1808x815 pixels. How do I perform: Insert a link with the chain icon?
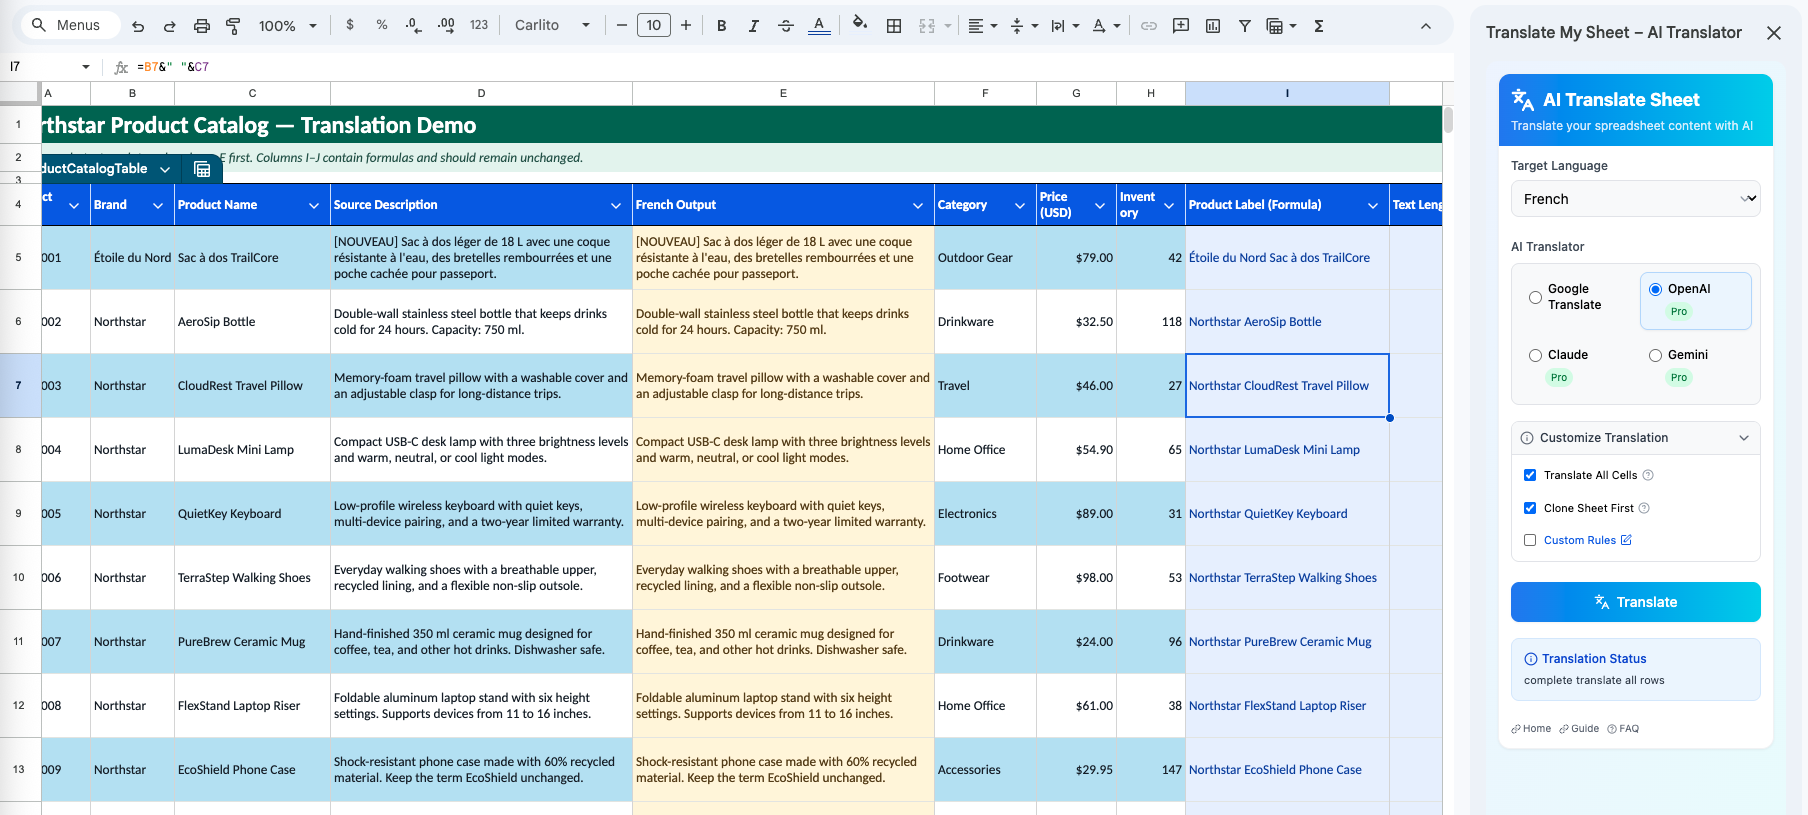click(x=1149, y=26)
